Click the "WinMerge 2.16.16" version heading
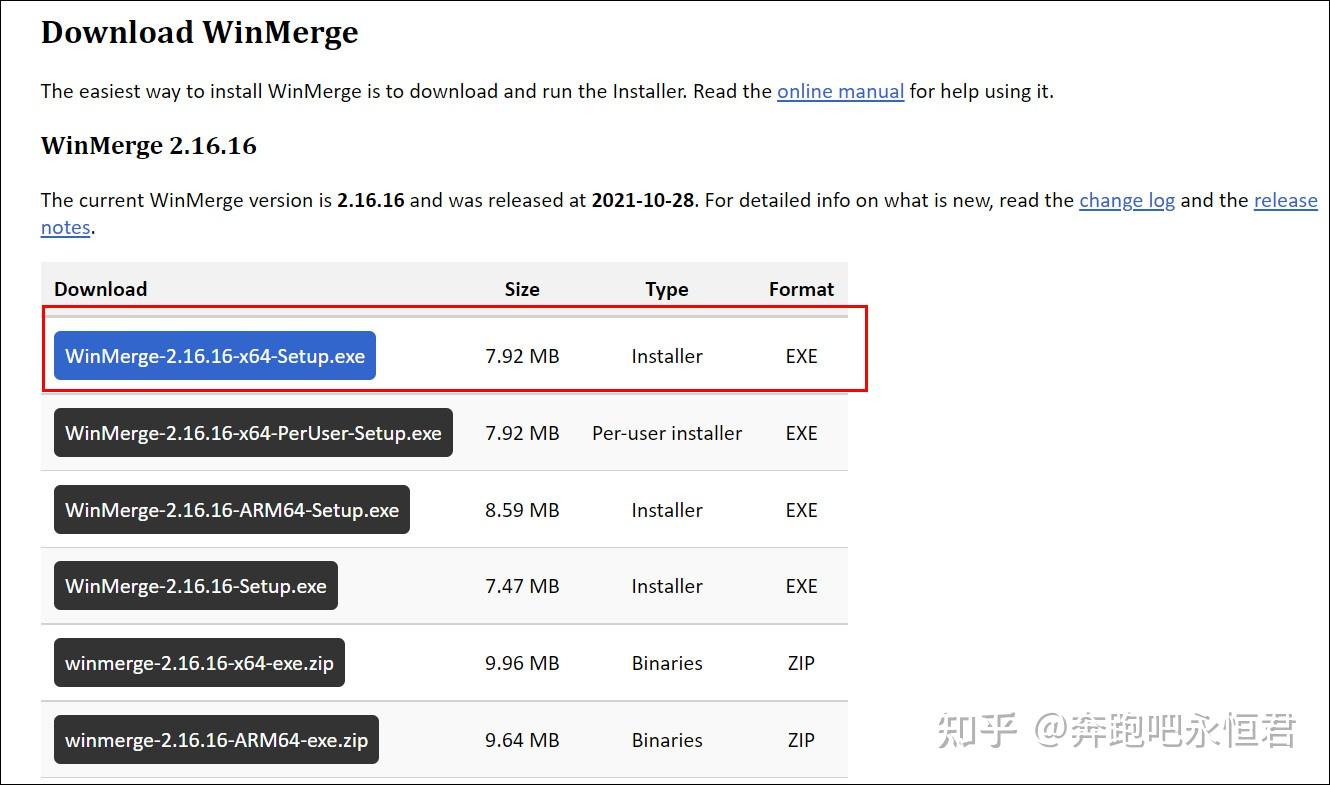1330x785 pixels. coord(148,146)
